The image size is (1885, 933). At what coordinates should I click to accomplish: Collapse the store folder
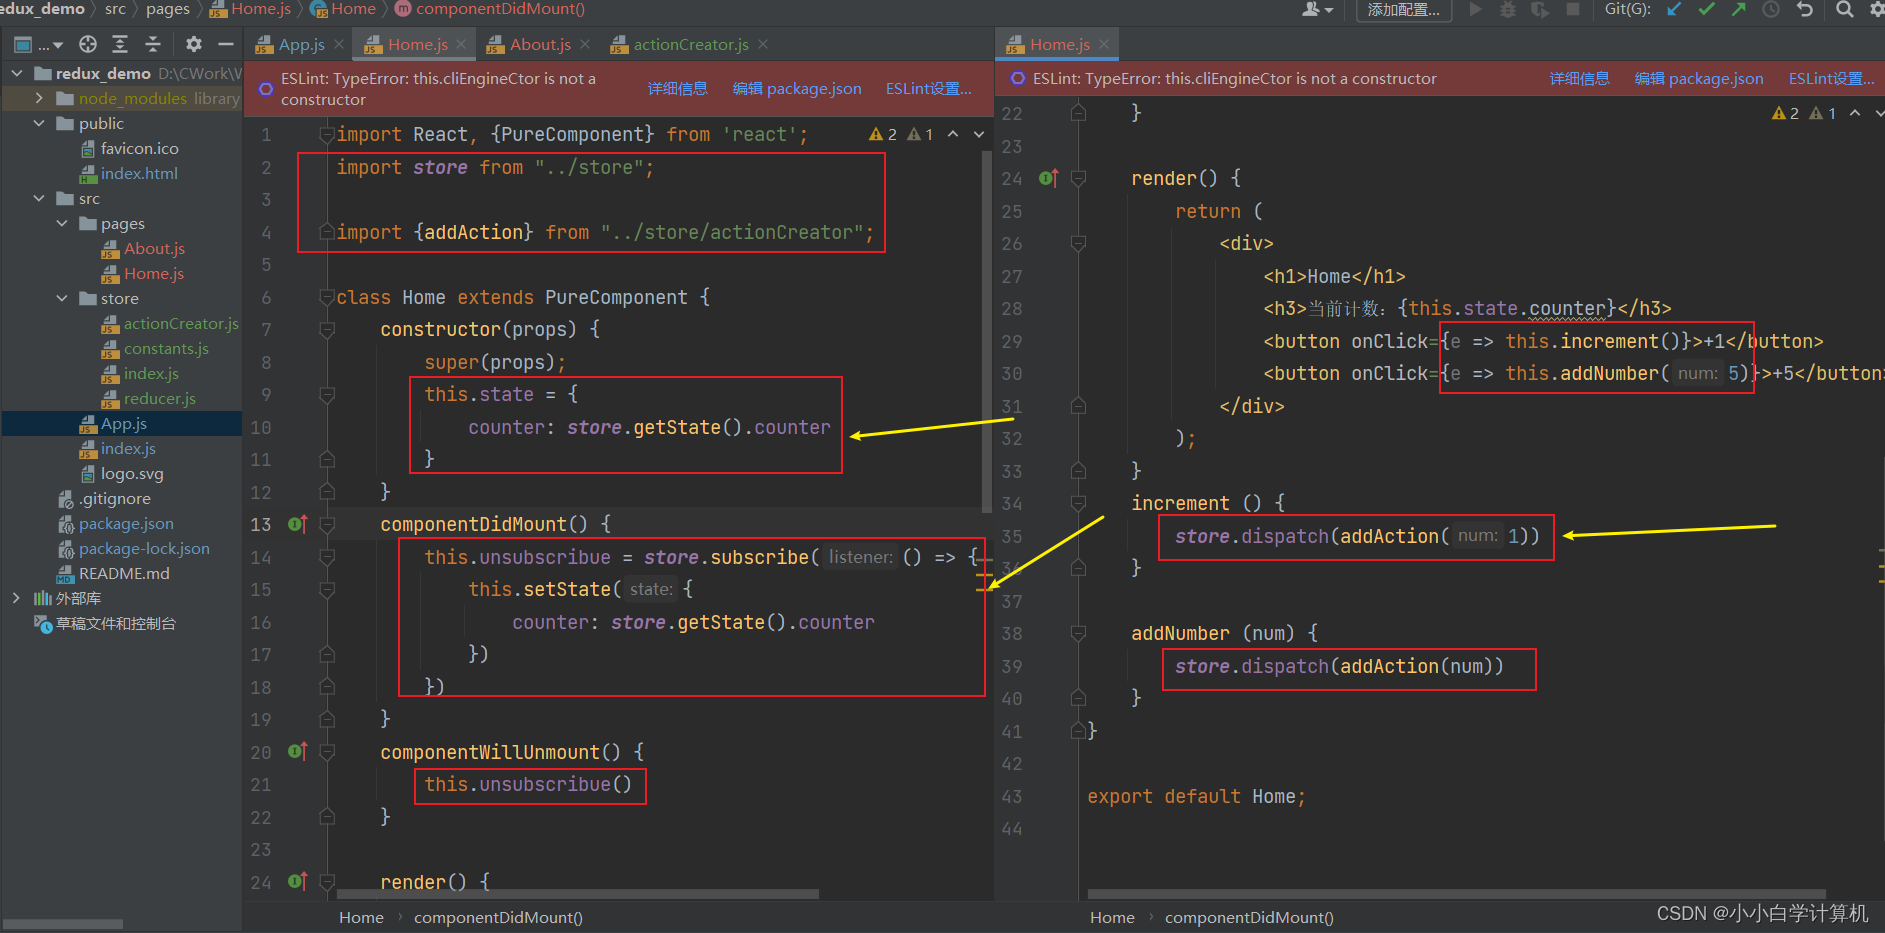[x=62, y=298]
